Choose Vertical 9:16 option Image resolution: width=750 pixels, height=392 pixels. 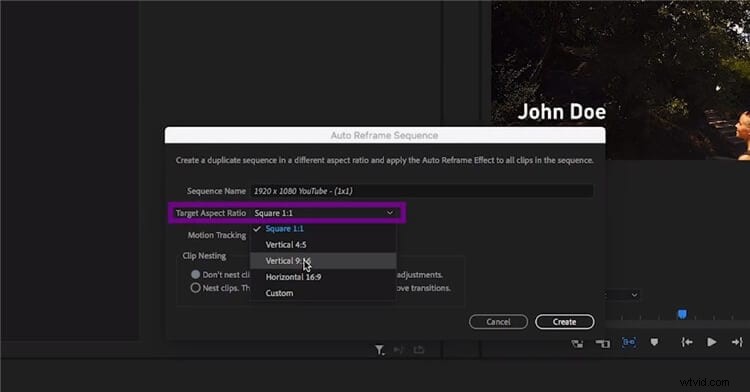[x=323, y=261]
